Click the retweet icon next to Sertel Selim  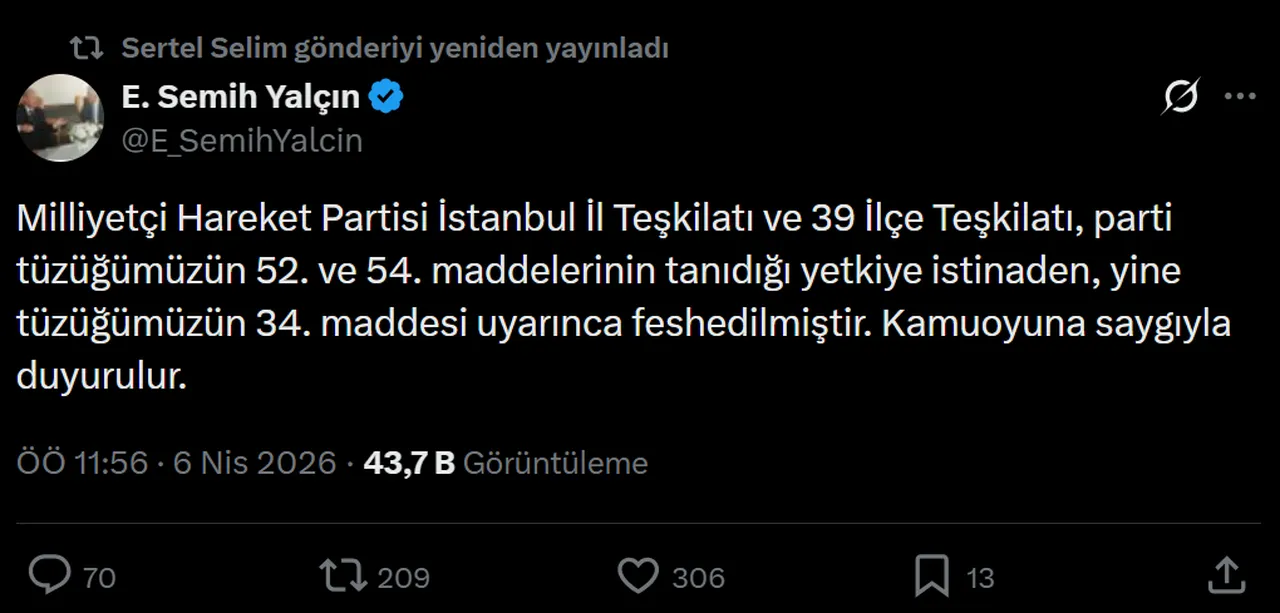pyautogui.click(x=84, y=47)
